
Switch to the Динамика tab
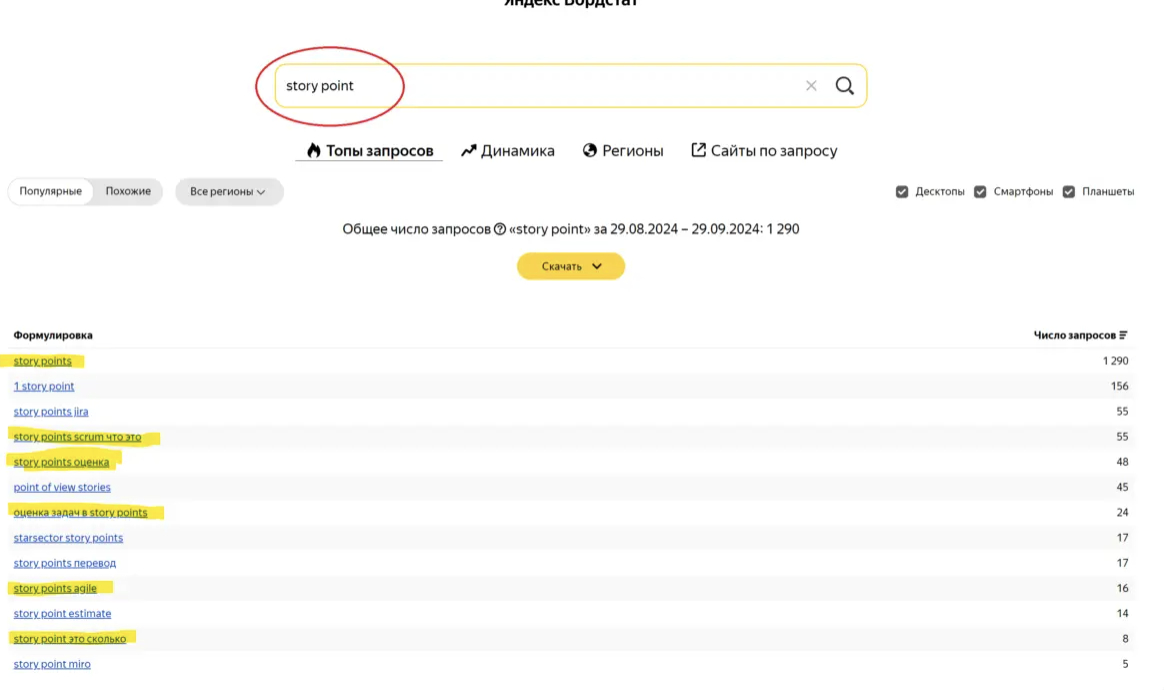508,151
